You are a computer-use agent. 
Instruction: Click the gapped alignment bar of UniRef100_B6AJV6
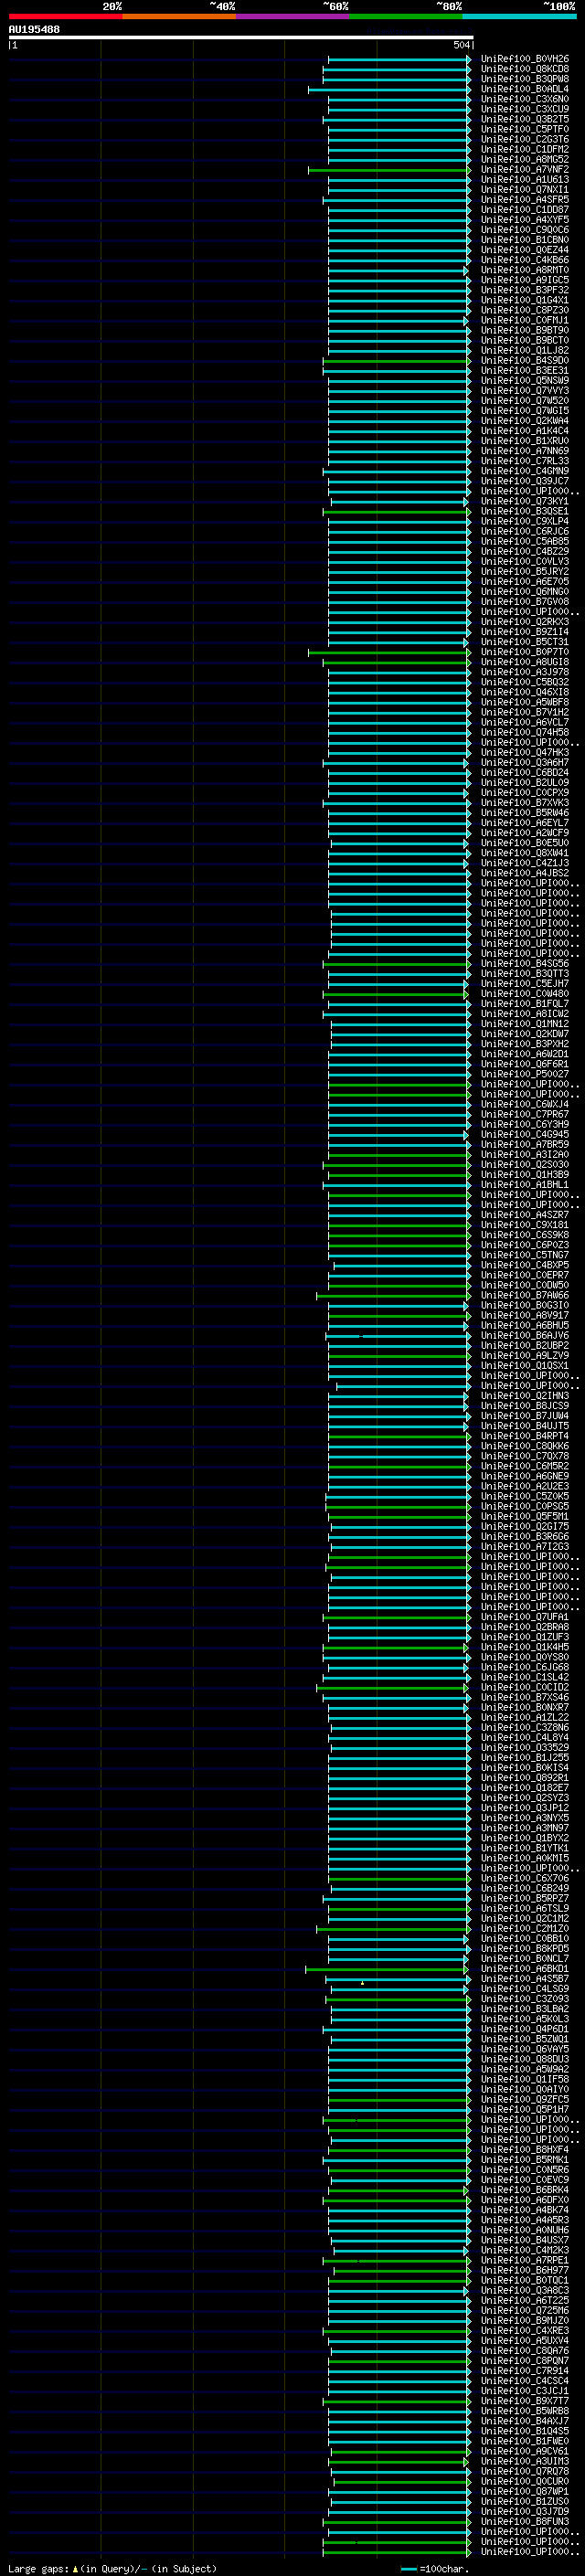398,1336
